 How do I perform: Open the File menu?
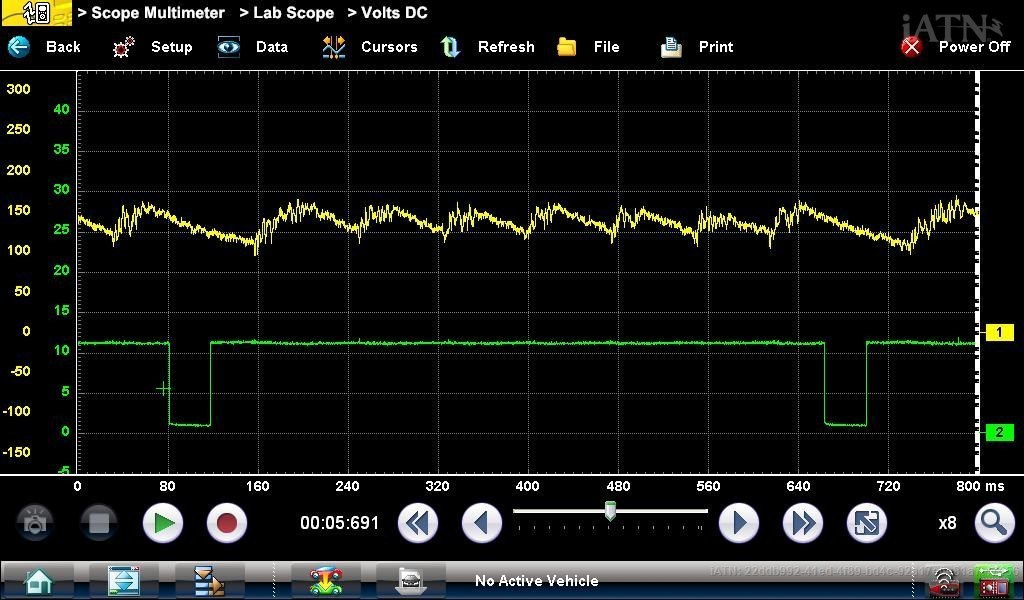click(589, 47)
